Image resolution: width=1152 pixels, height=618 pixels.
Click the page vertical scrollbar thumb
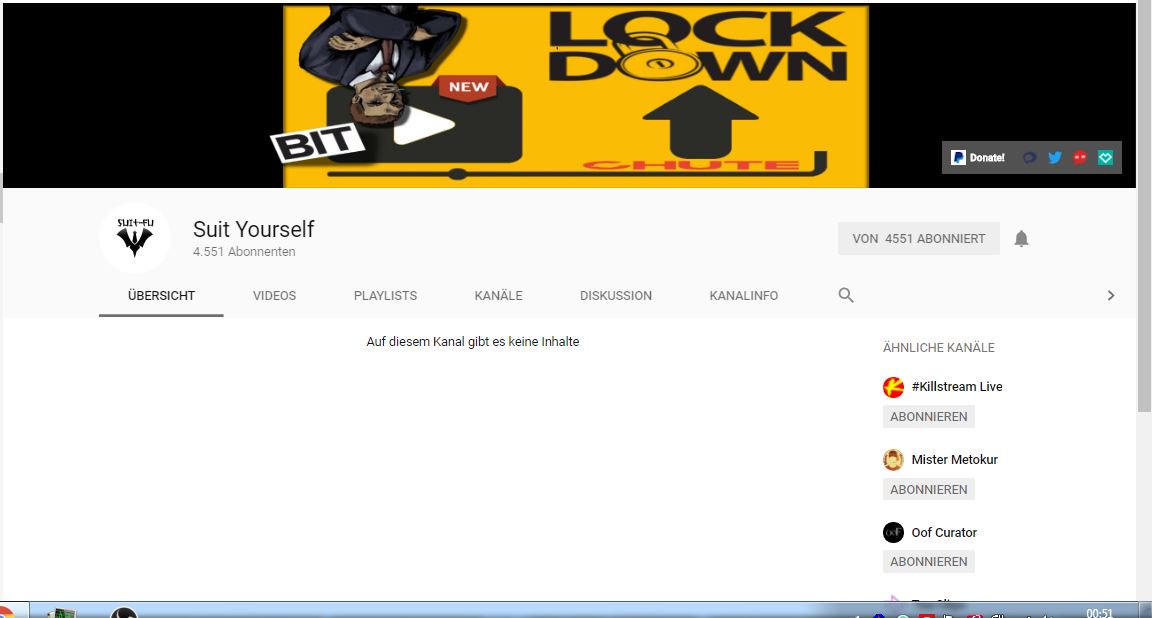pos(1144,207)
